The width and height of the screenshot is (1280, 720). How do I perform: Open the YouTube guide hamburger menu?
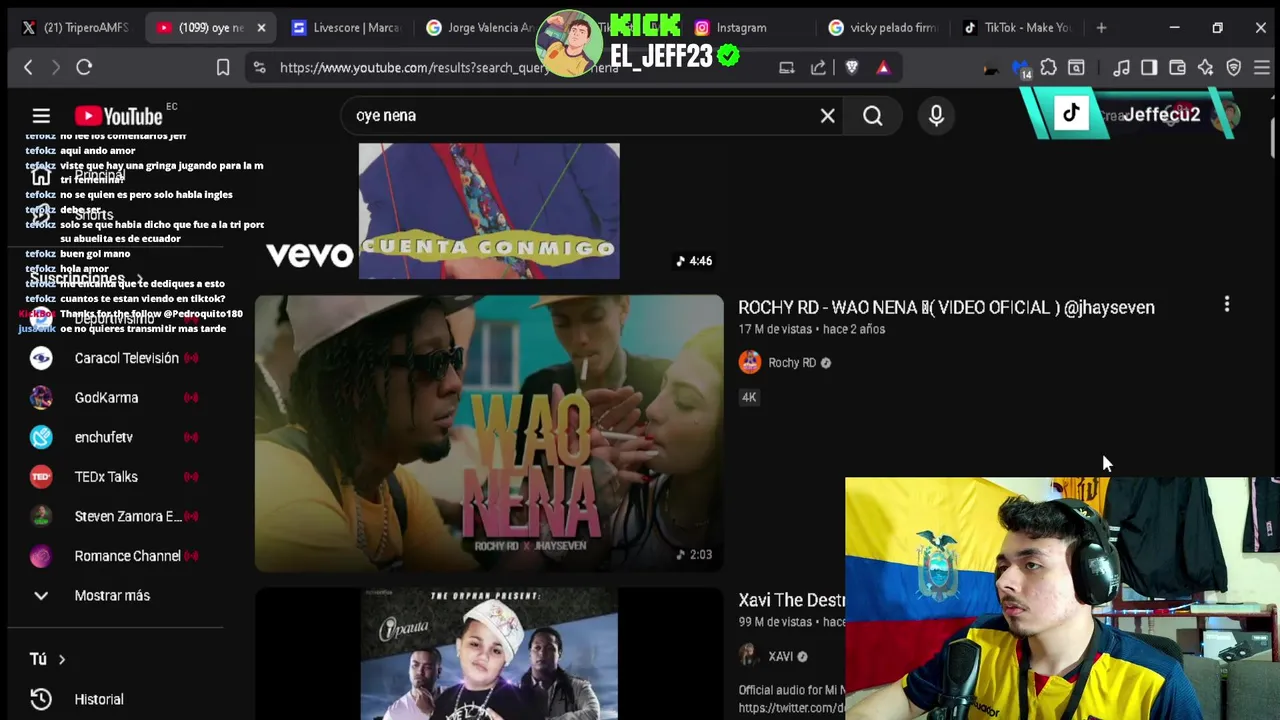coord(41,116)
